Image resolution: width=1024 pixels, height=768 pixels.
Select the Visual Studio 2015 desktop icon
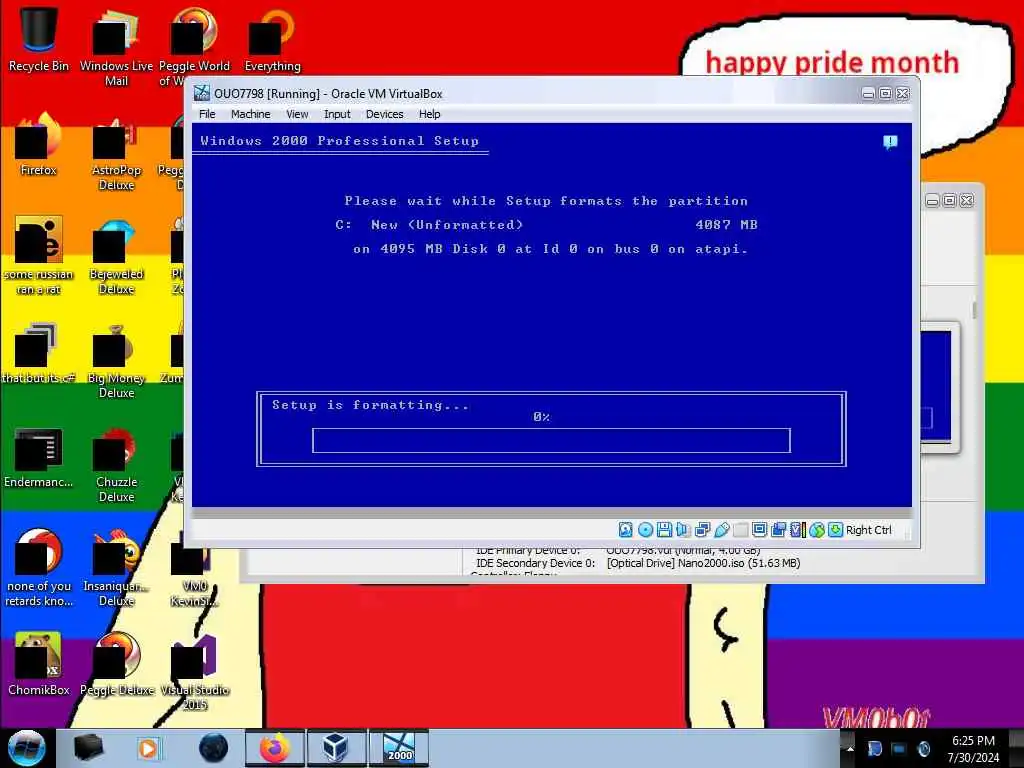point(195,673)
